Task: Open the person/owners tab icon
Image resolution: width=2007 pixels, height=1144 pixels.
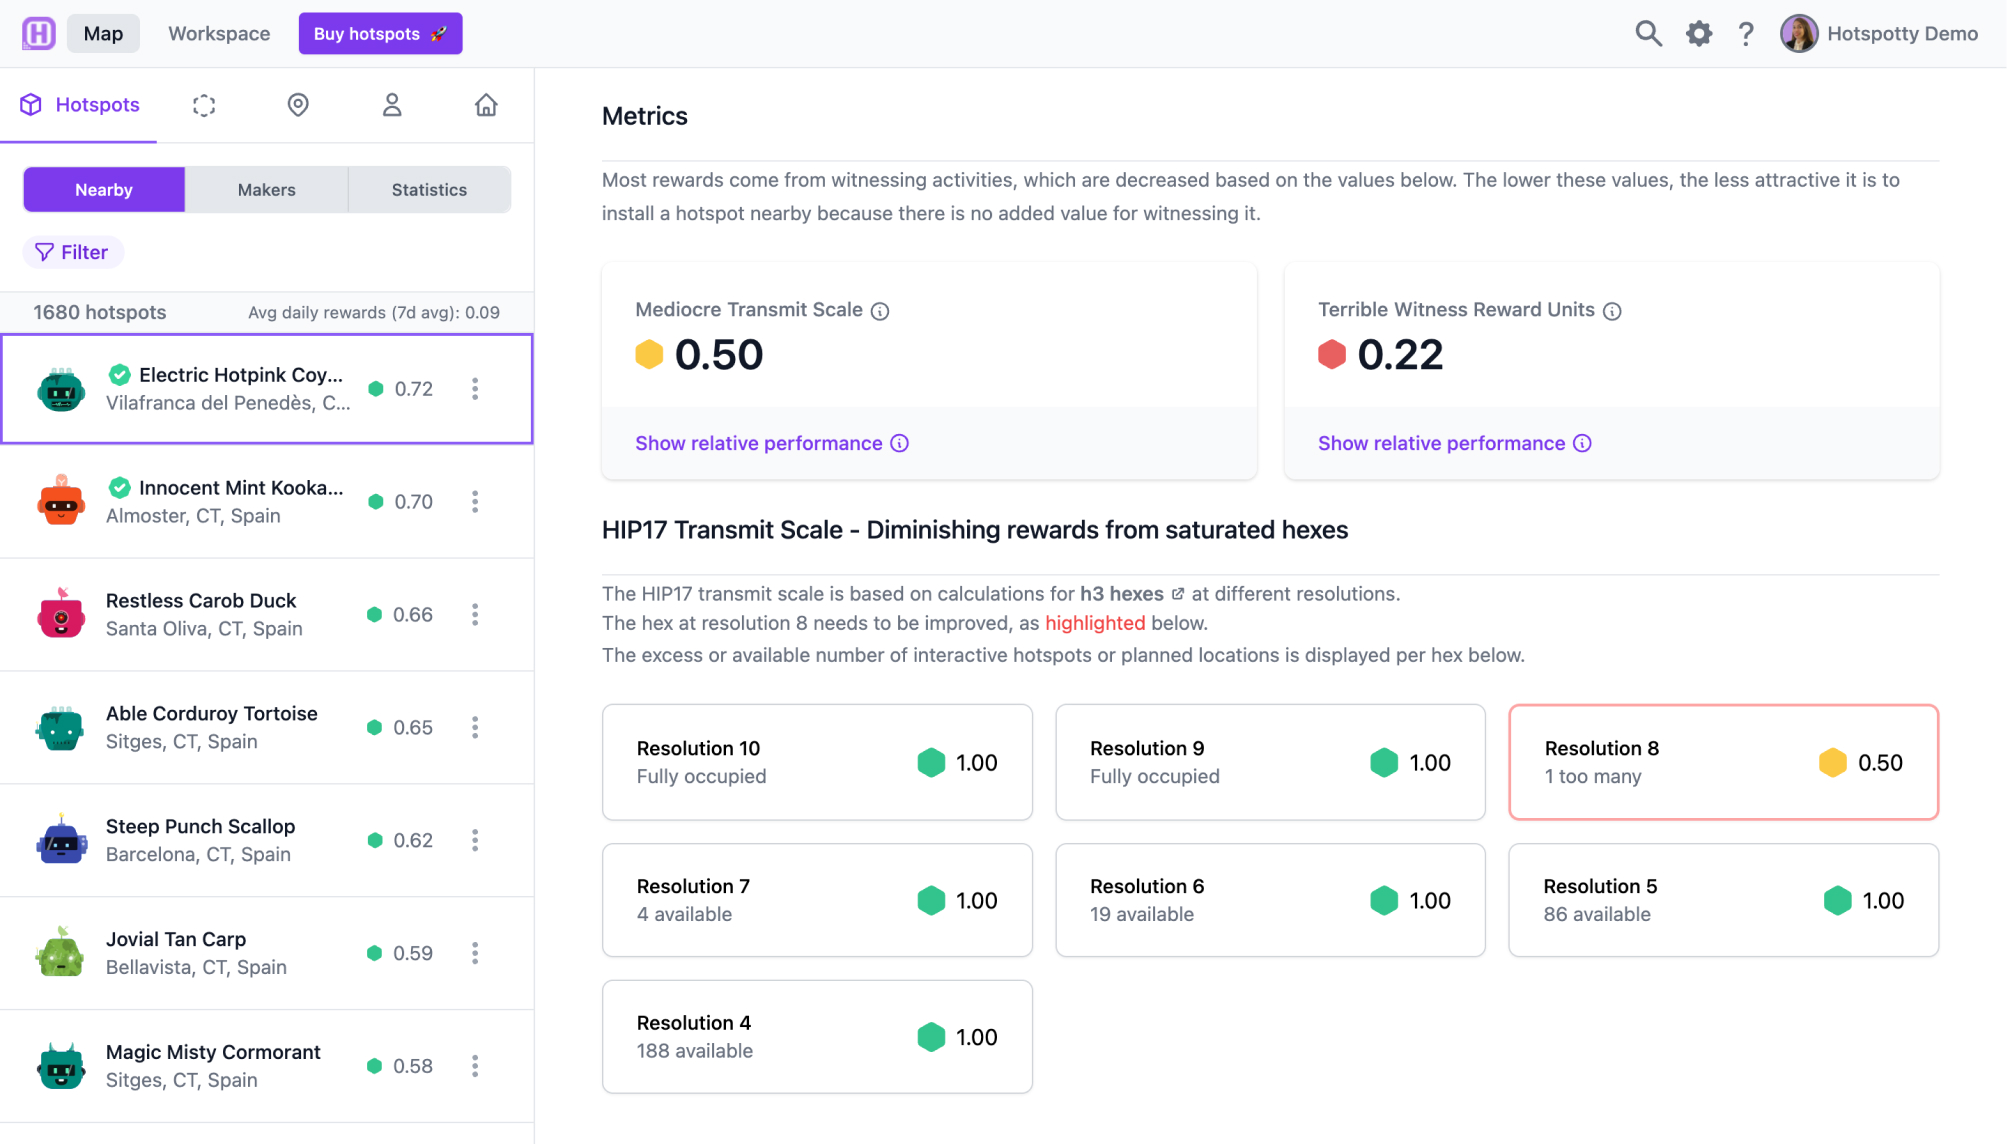Action: (x=392, y=105)
